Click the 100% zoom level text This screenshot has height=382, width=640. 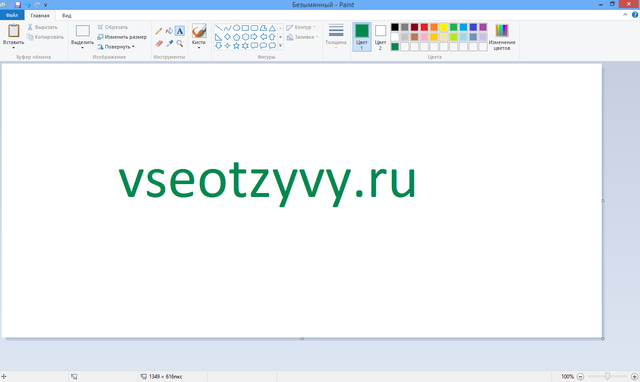(567, 376)
